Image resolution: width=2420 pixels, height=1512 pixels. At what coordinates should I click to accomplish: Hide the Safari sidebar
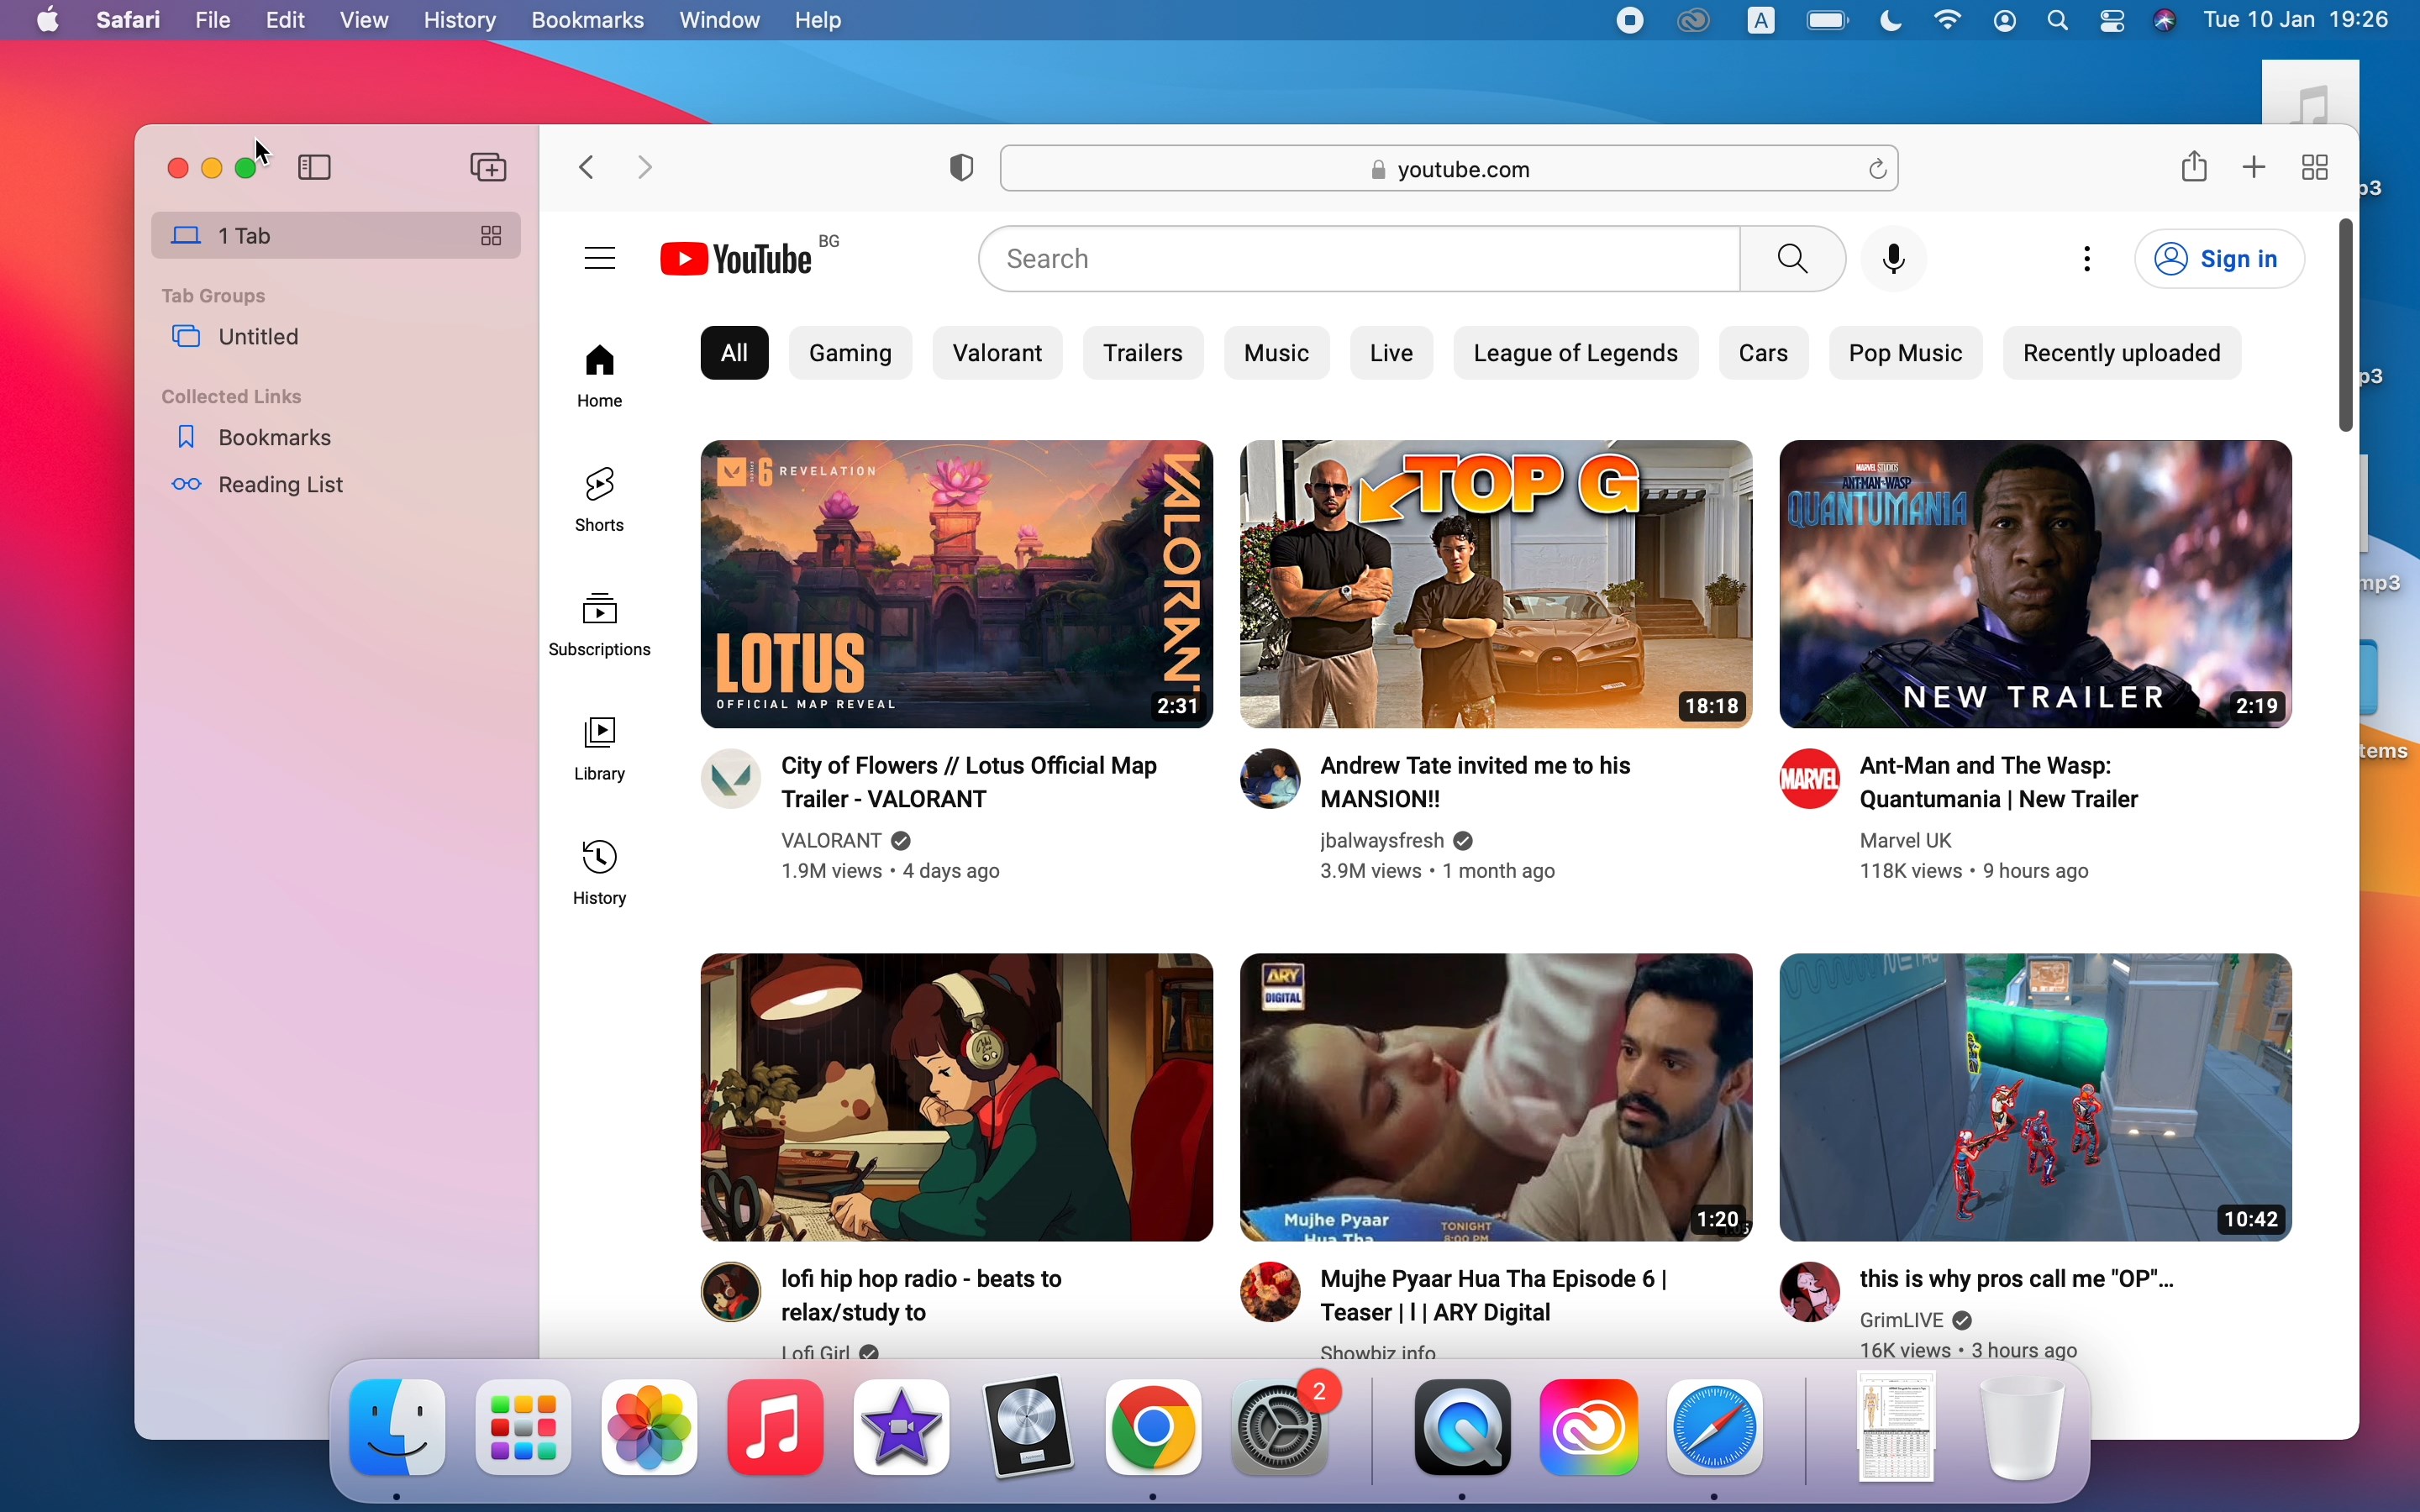click(315, 167)
